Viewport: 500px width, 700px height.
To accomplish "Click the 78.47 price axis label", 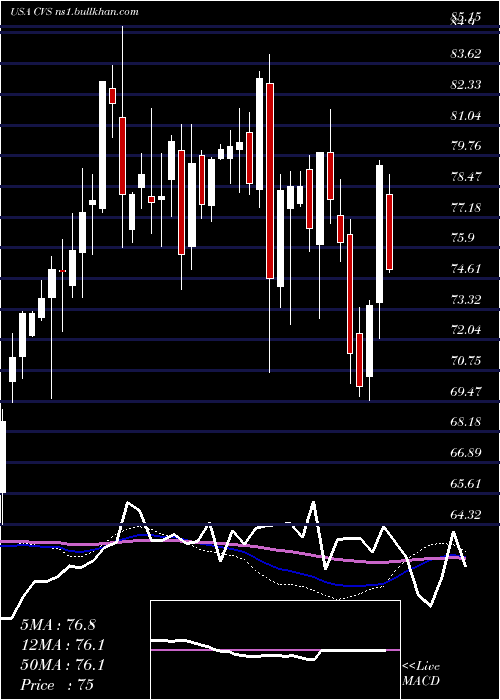I will pos(466,177).
